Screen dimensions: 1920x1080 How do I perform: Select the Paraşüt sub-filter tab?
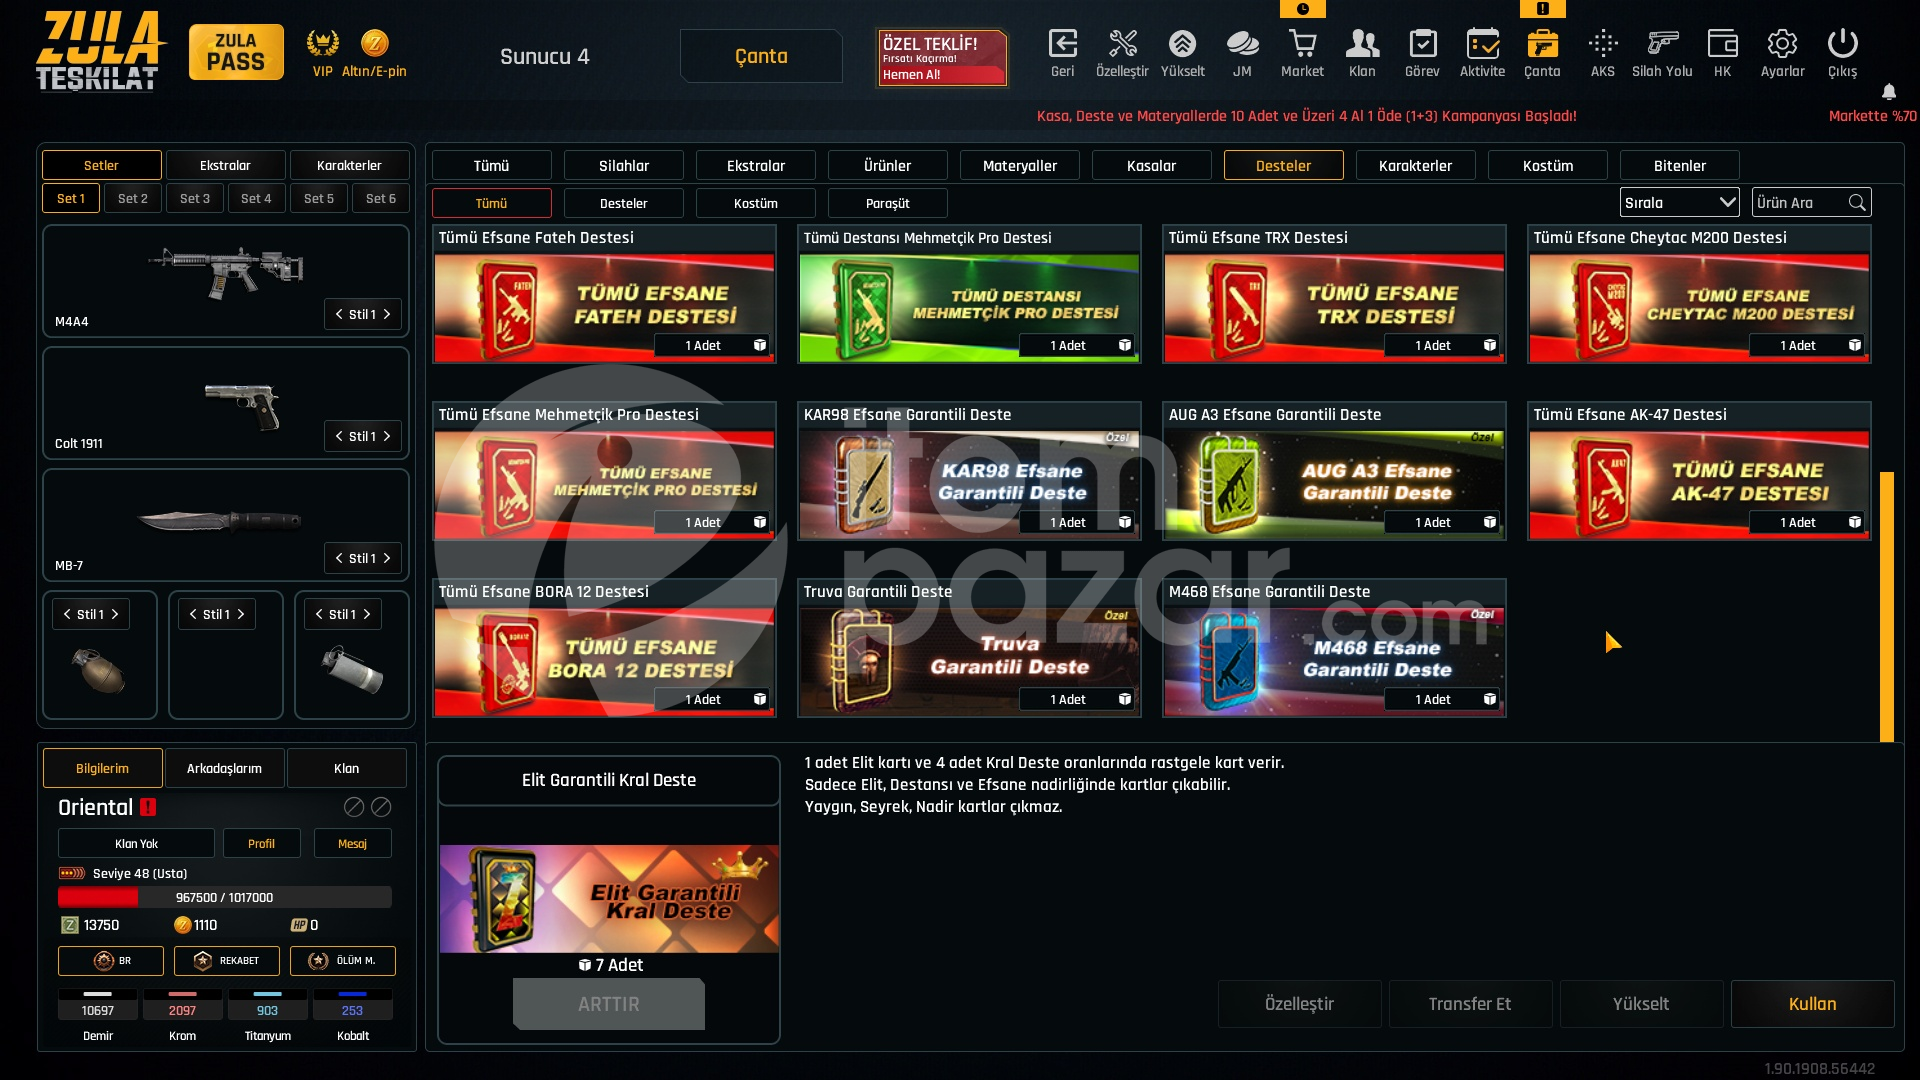click(888, 204)
